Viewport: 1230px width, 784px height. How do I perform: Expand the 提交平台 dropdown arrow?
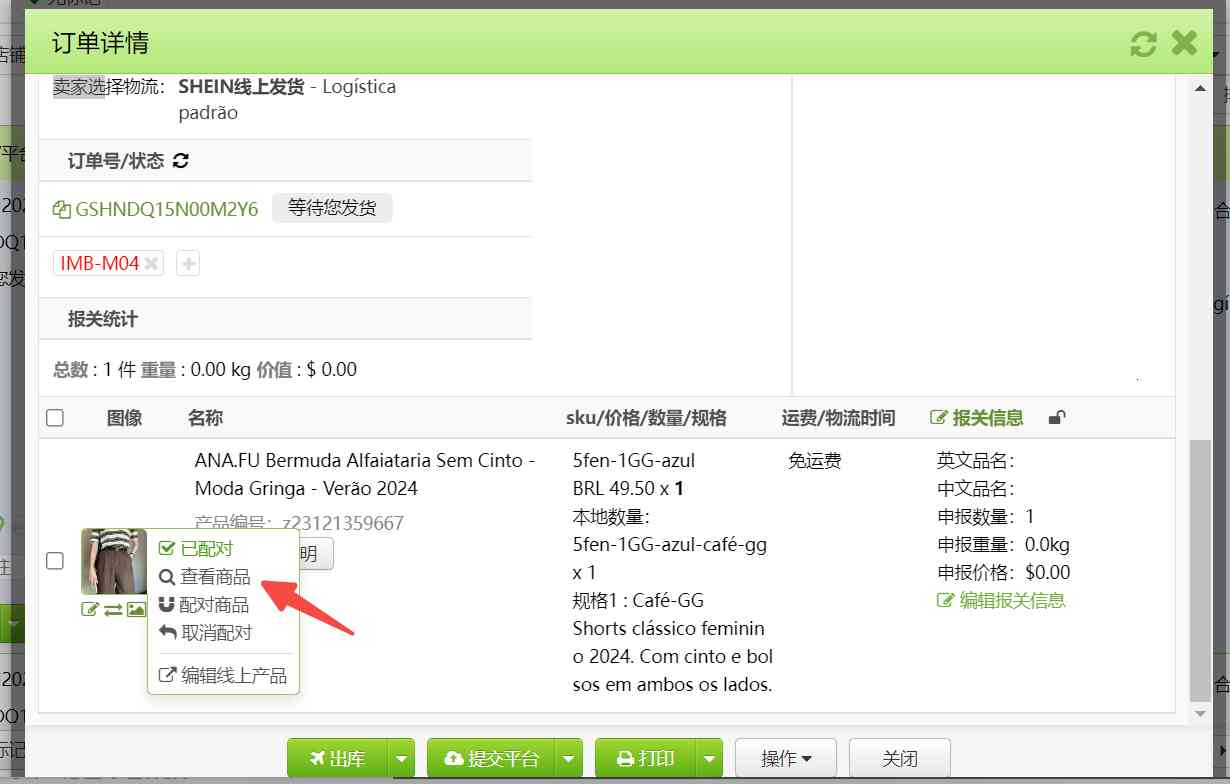click(x=569, y=759)
